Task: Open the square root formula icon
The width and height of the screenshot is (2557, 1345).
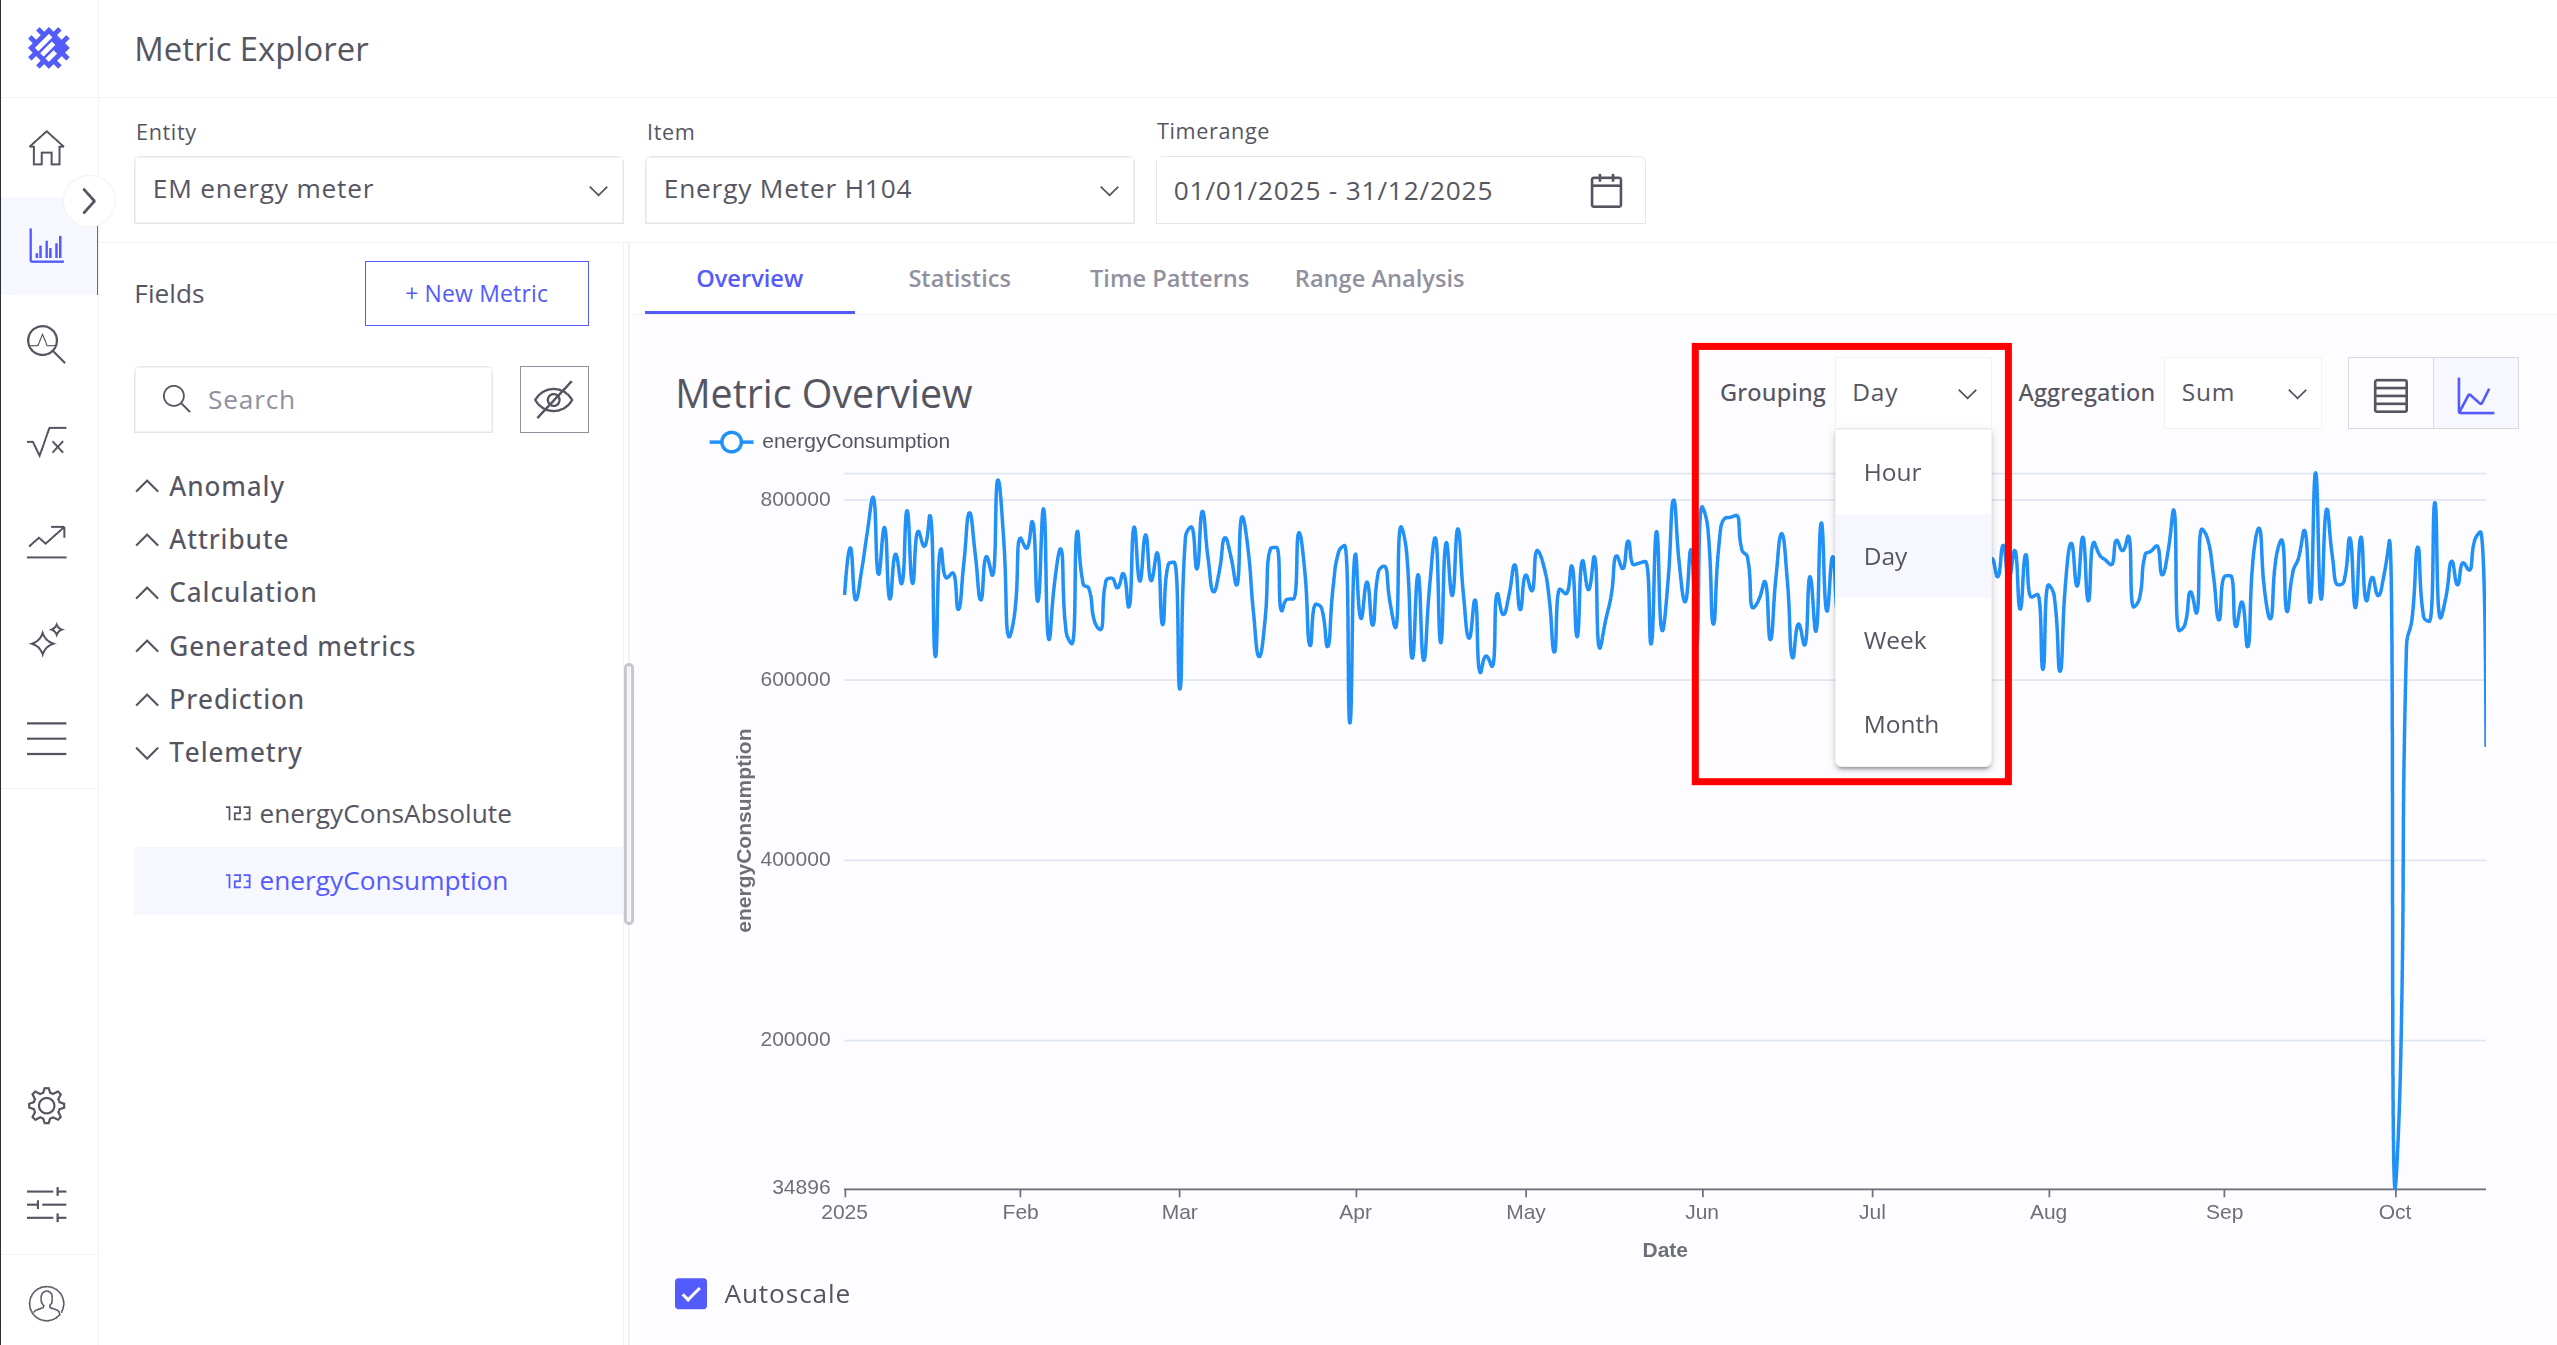Action: pyautogui.click(x=47, y=442)
